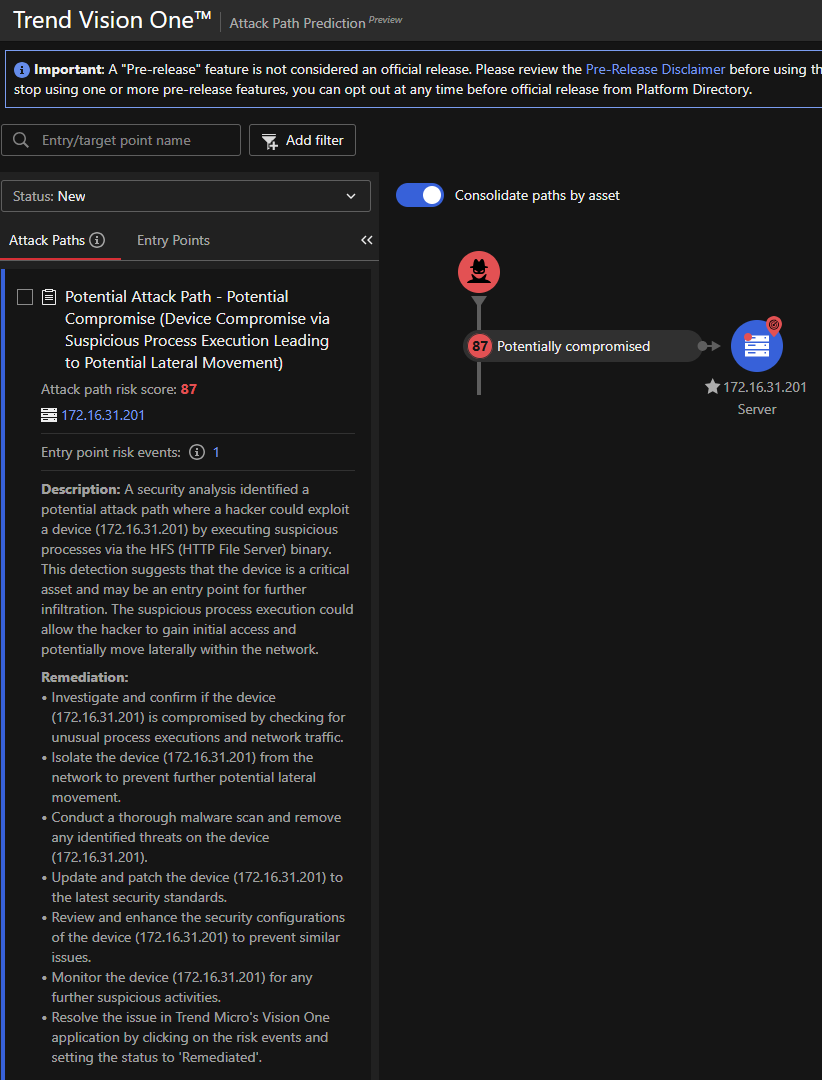Select the blue server node icon

pos(757,346)
